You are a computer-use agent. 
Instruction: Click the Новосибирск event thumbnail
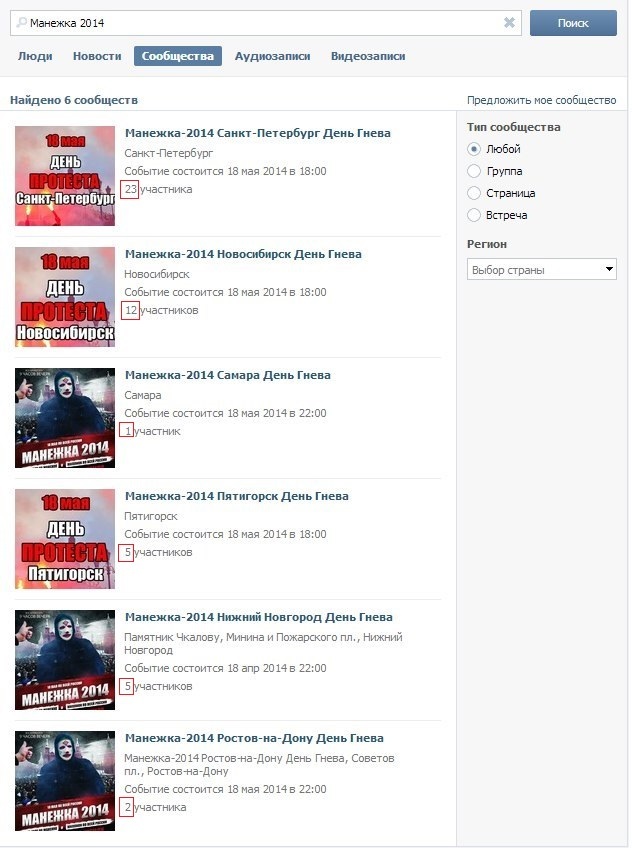(x=65, y=297)
